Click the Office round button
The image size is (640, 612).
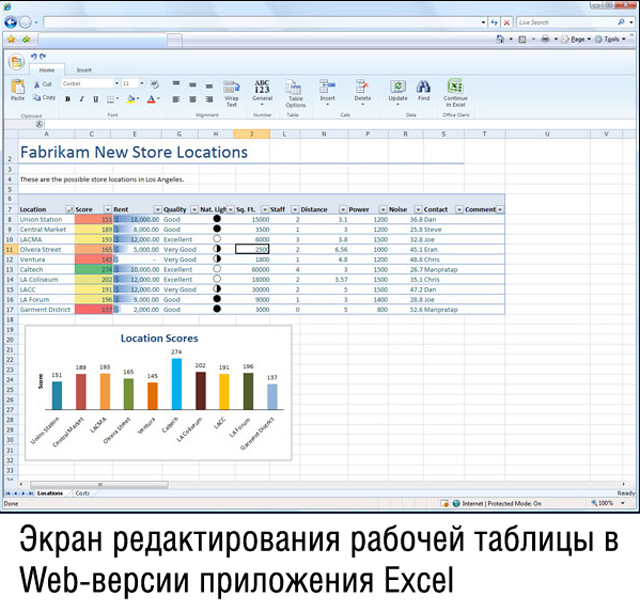pos(16,62)
